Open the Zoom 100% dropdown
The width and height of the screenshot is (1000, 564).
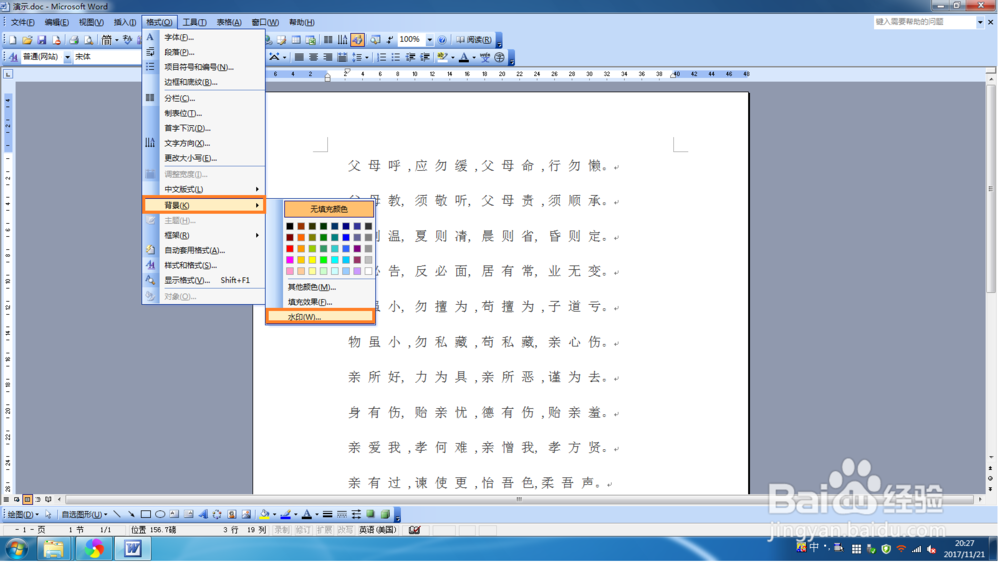(x=430, y=40)
